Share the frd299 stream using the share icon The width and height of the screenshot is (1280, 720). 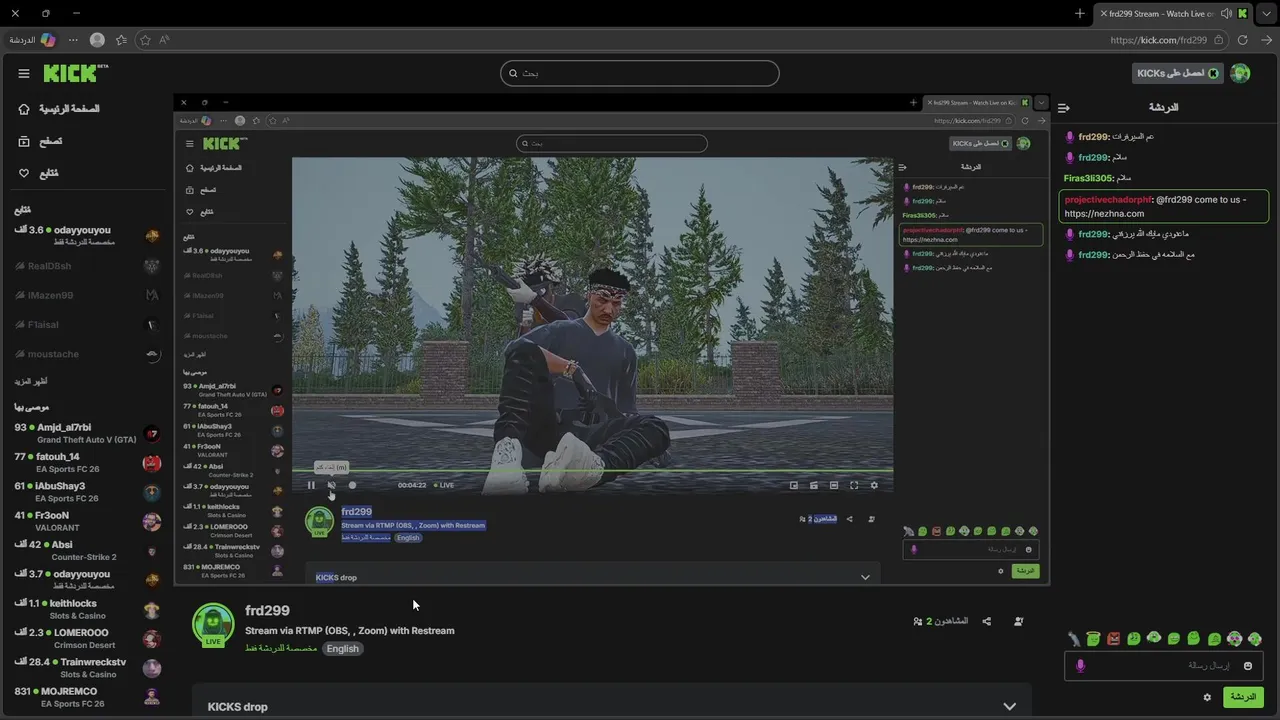pos(987,621)
